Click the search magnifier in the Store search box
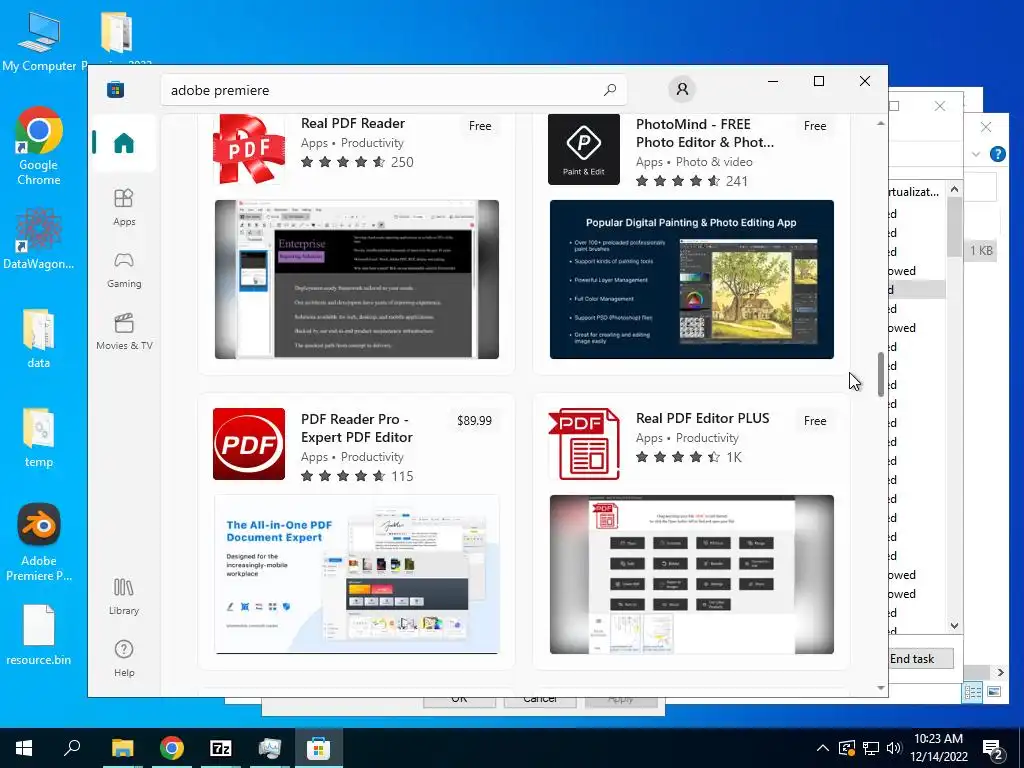 610,90
